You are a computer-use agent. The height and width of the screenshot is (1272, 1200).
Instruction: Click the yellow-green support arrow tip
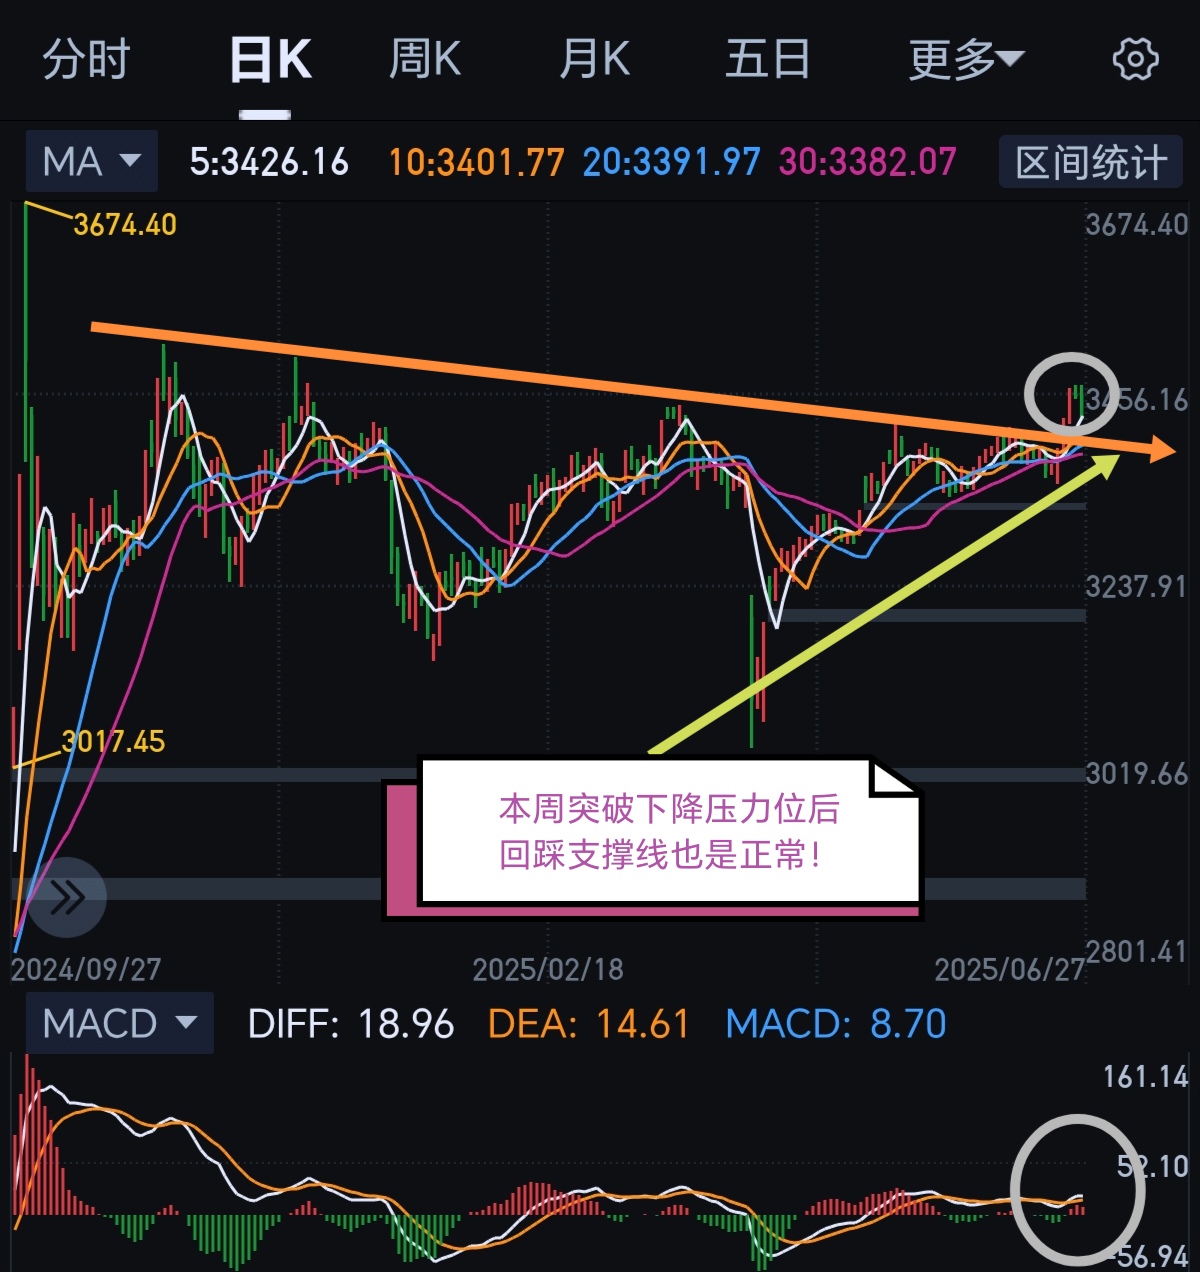coord(1106,463)
